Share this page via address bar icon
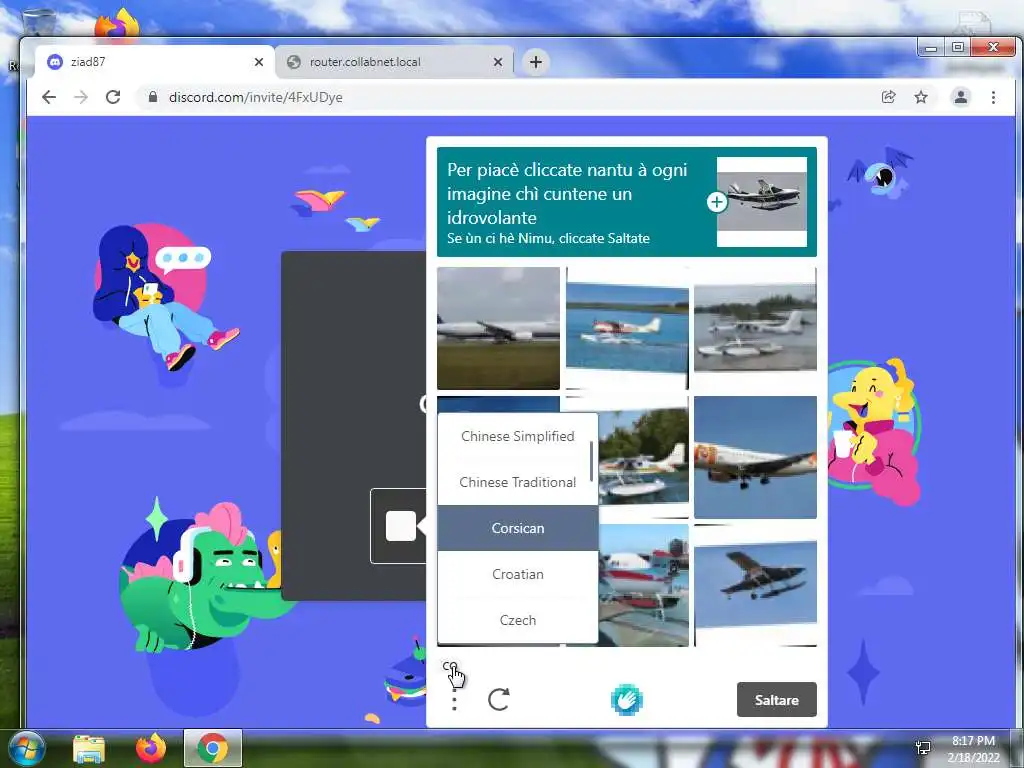This screenshot has height=768, width=1024. click(x=888, y=97)
